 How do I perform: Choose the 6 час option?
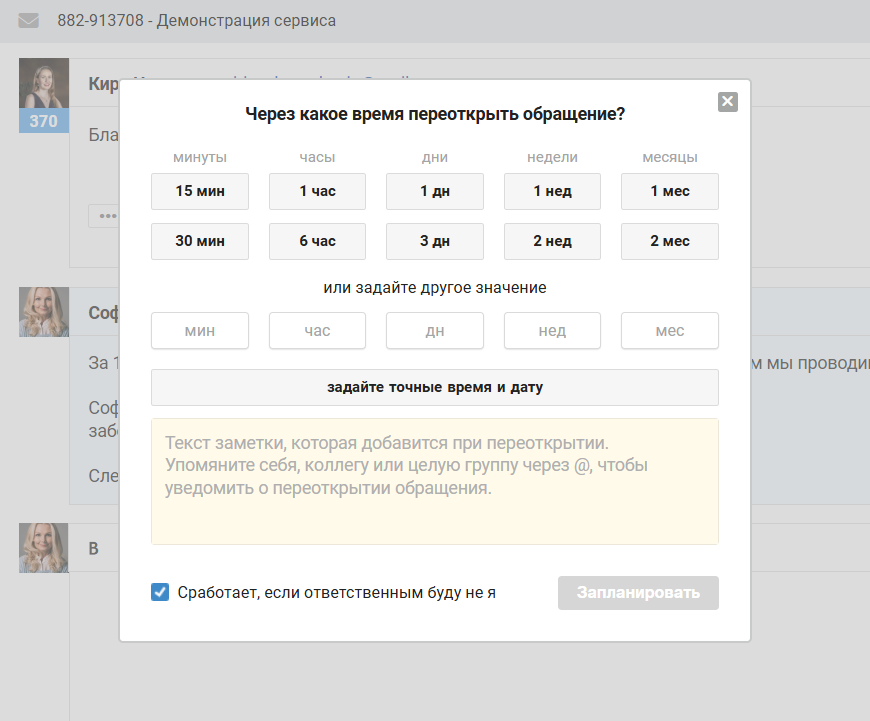317,241
